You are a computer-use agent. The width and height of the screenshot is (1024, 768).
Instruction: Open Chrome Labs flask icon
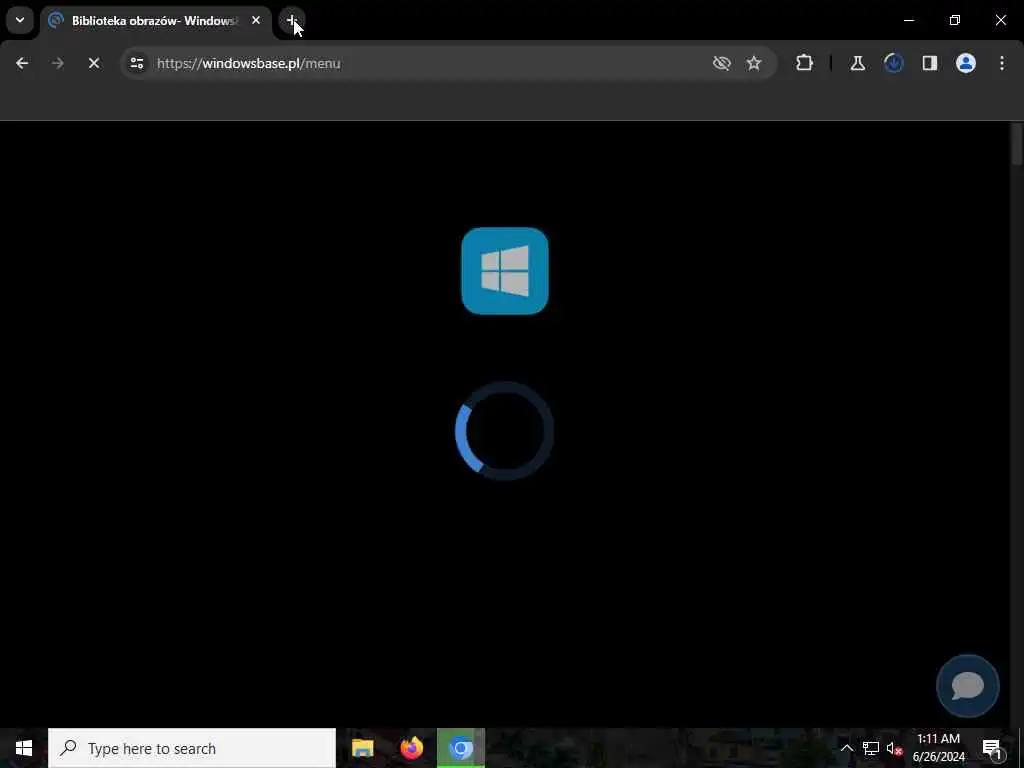[857, 63]
